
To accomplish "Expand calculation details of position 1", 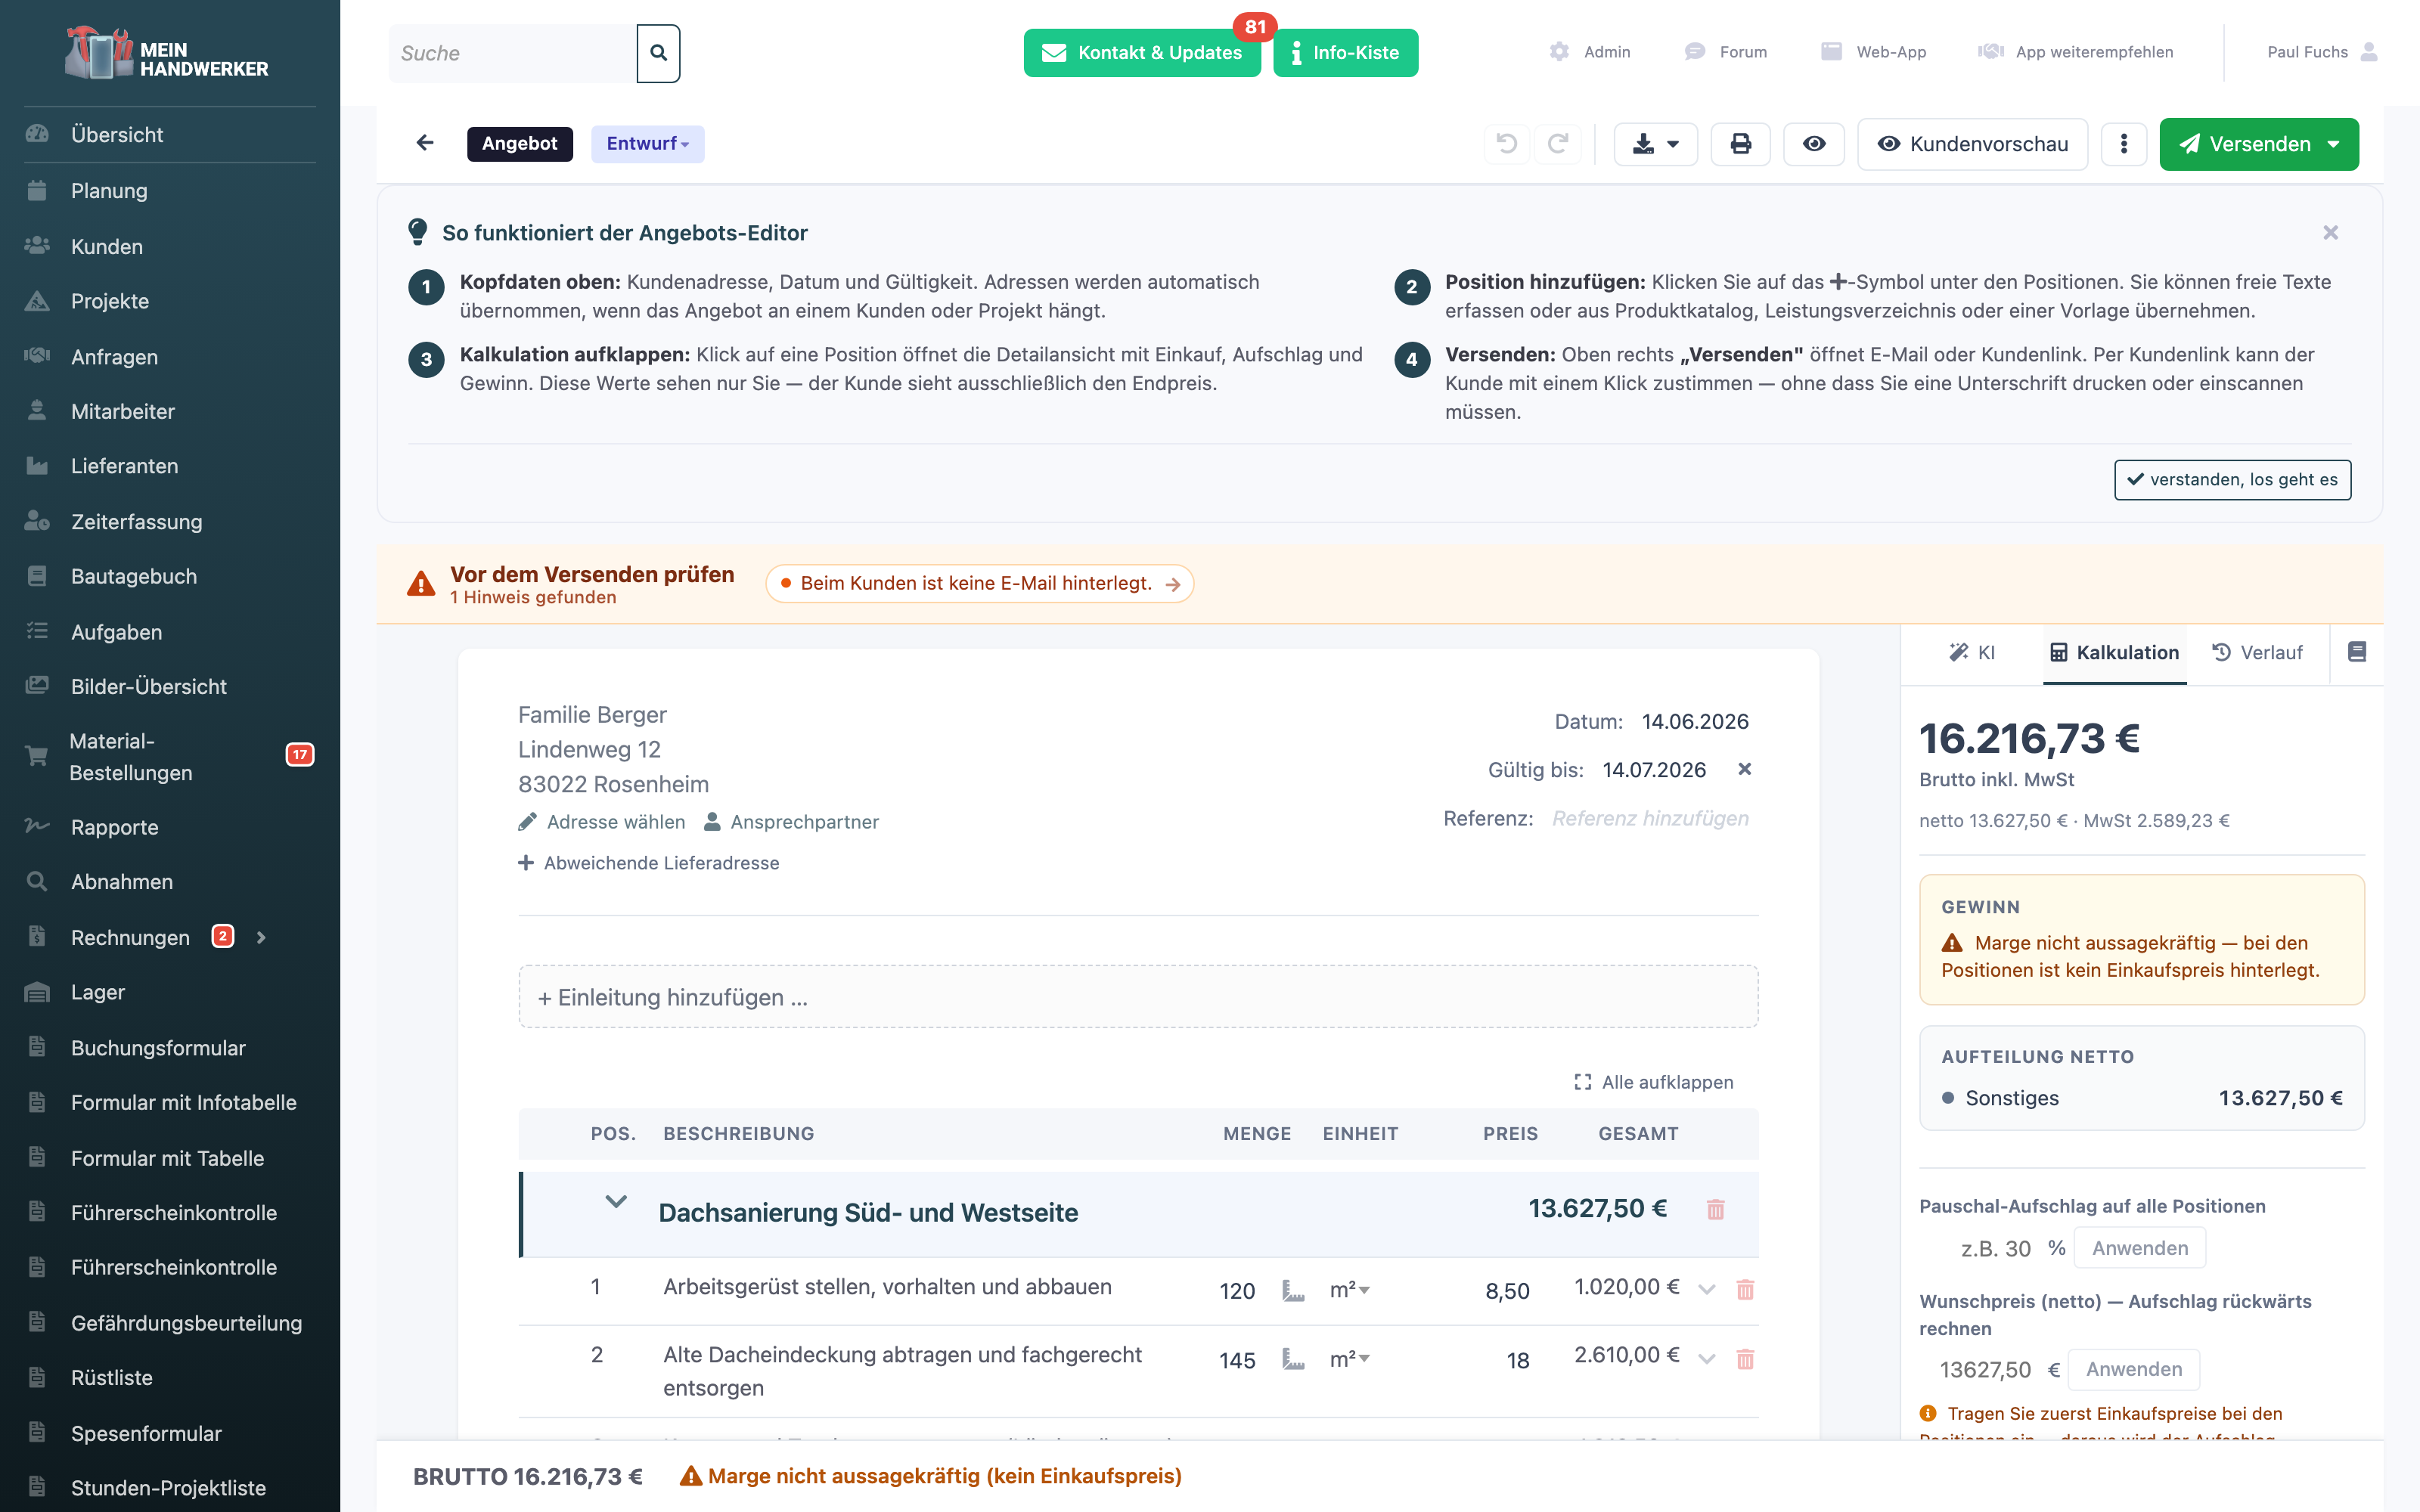I will pos(1707,1290).
